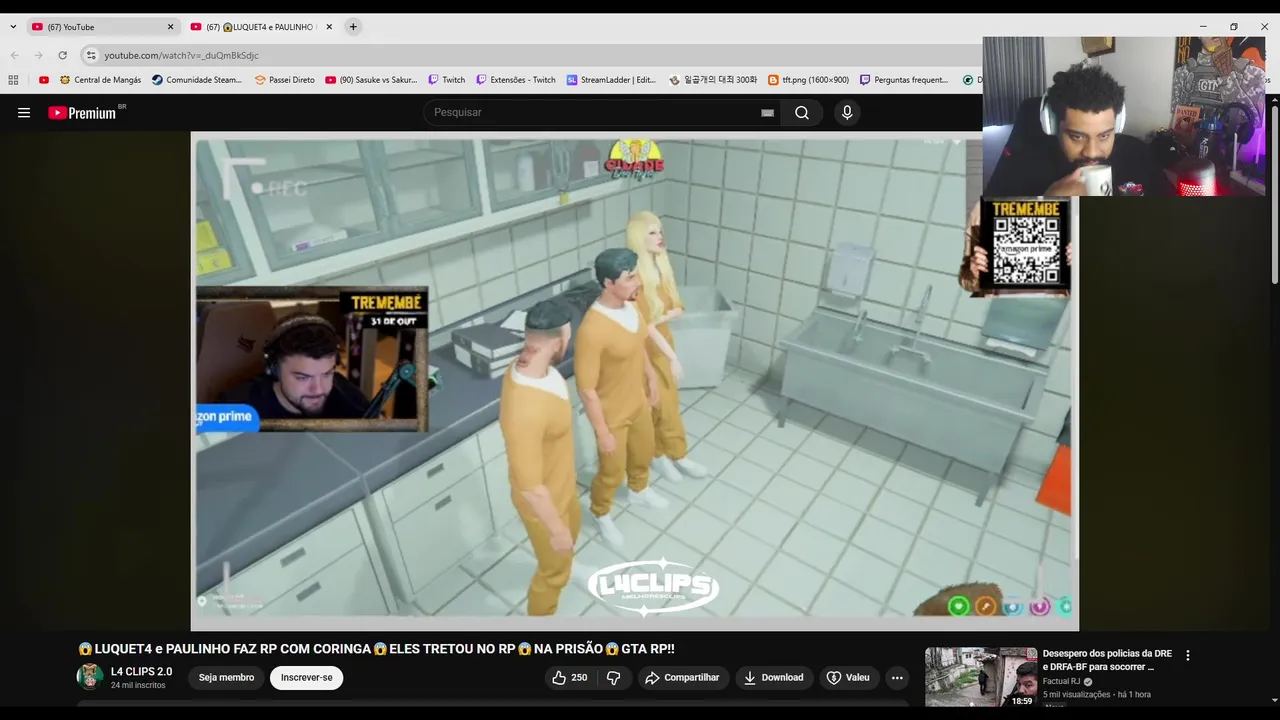Open the Passei Direto bookmark
This screenshot has height=720, width=1280.
click(x=284, y=80)
